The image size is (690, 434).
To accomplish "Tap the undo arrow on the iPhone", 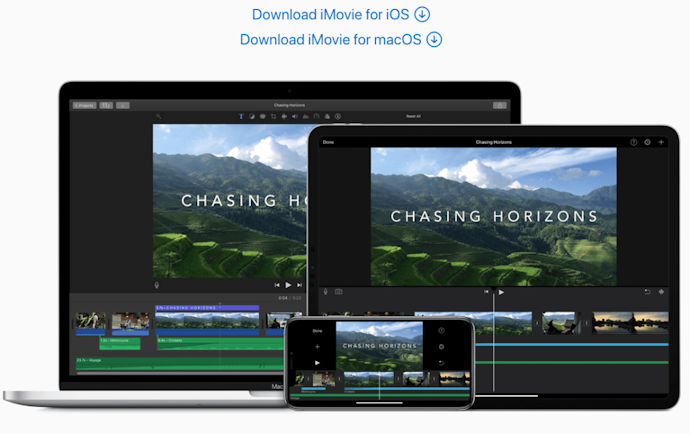I will (x=441, y=363).
